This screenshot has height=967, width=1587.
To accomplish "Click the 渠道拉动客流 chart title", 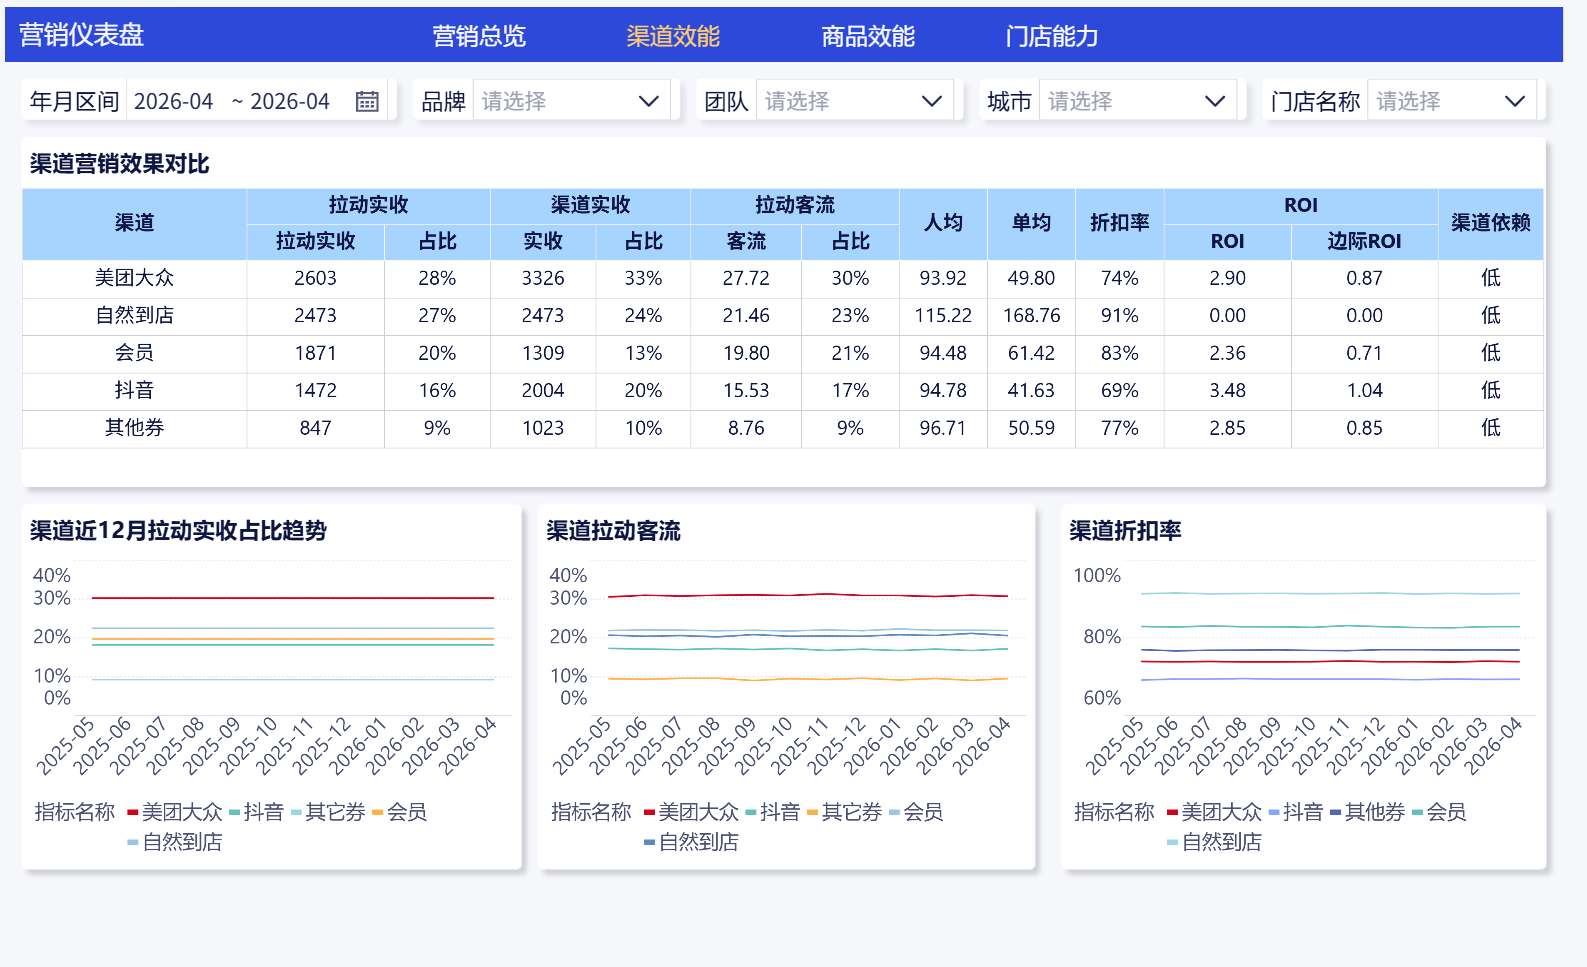I will (x=613, y=531).
